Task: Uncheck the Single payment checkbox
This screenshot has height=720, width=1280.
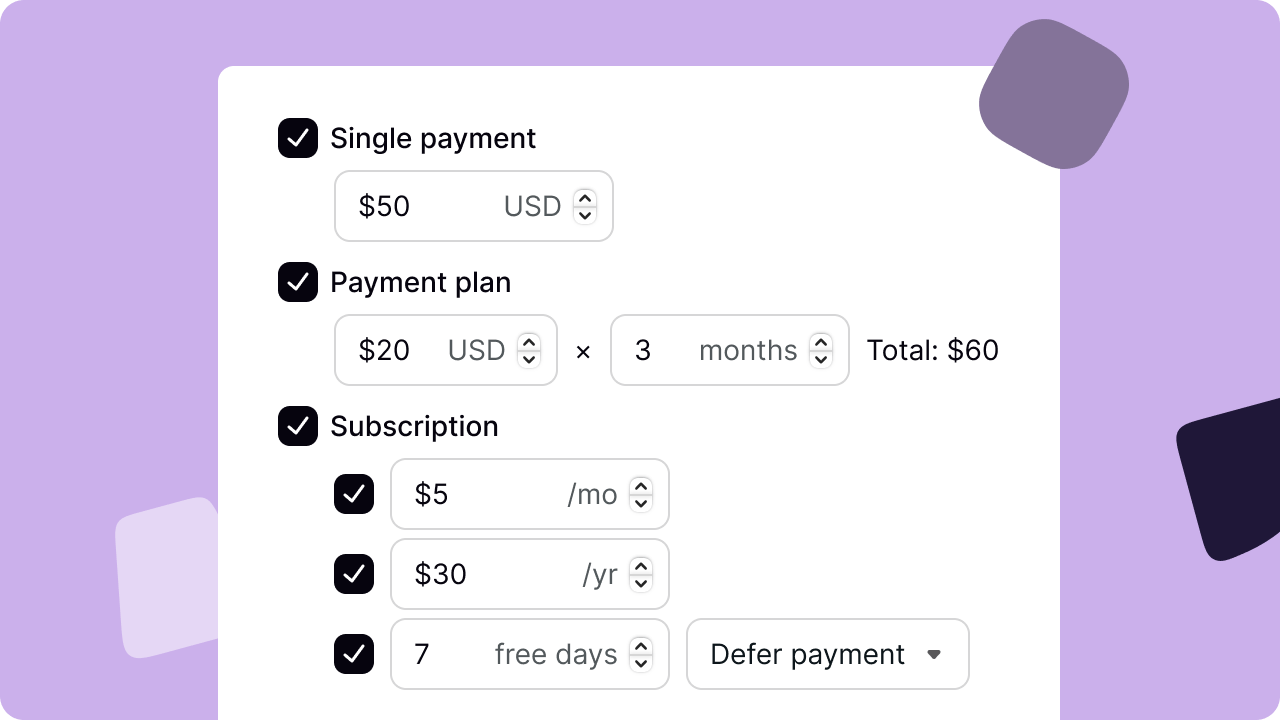Action: (298, 138)
